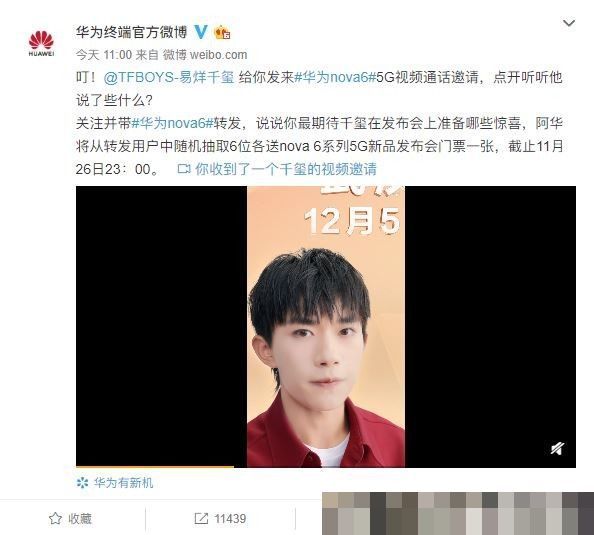The width and height of the screenshot is (594, 535).
Task: Open the 你收到了一个千玺的视频邀请 video link
Action: (x=286, y=169)
